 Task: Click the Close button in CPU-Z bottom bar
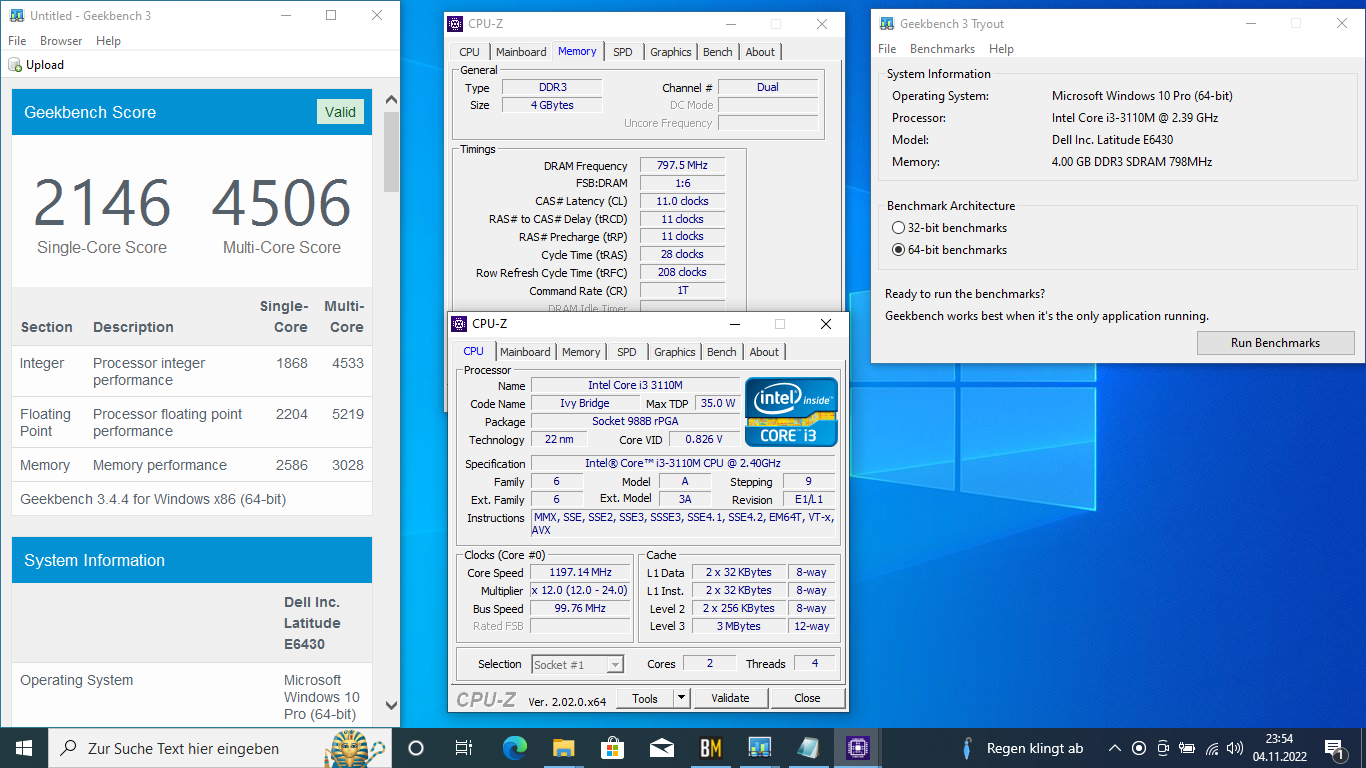pyautogui.click(x=807, y=698)
